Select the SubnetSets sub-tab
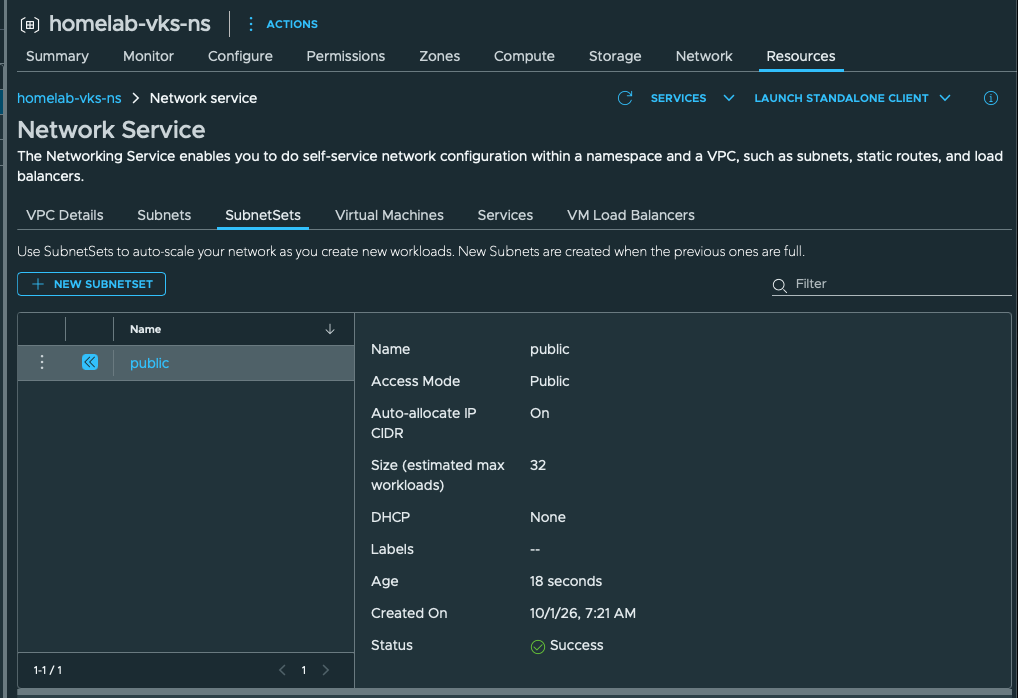This screenshot has height=698, width=1018. [x=262, y=216]
